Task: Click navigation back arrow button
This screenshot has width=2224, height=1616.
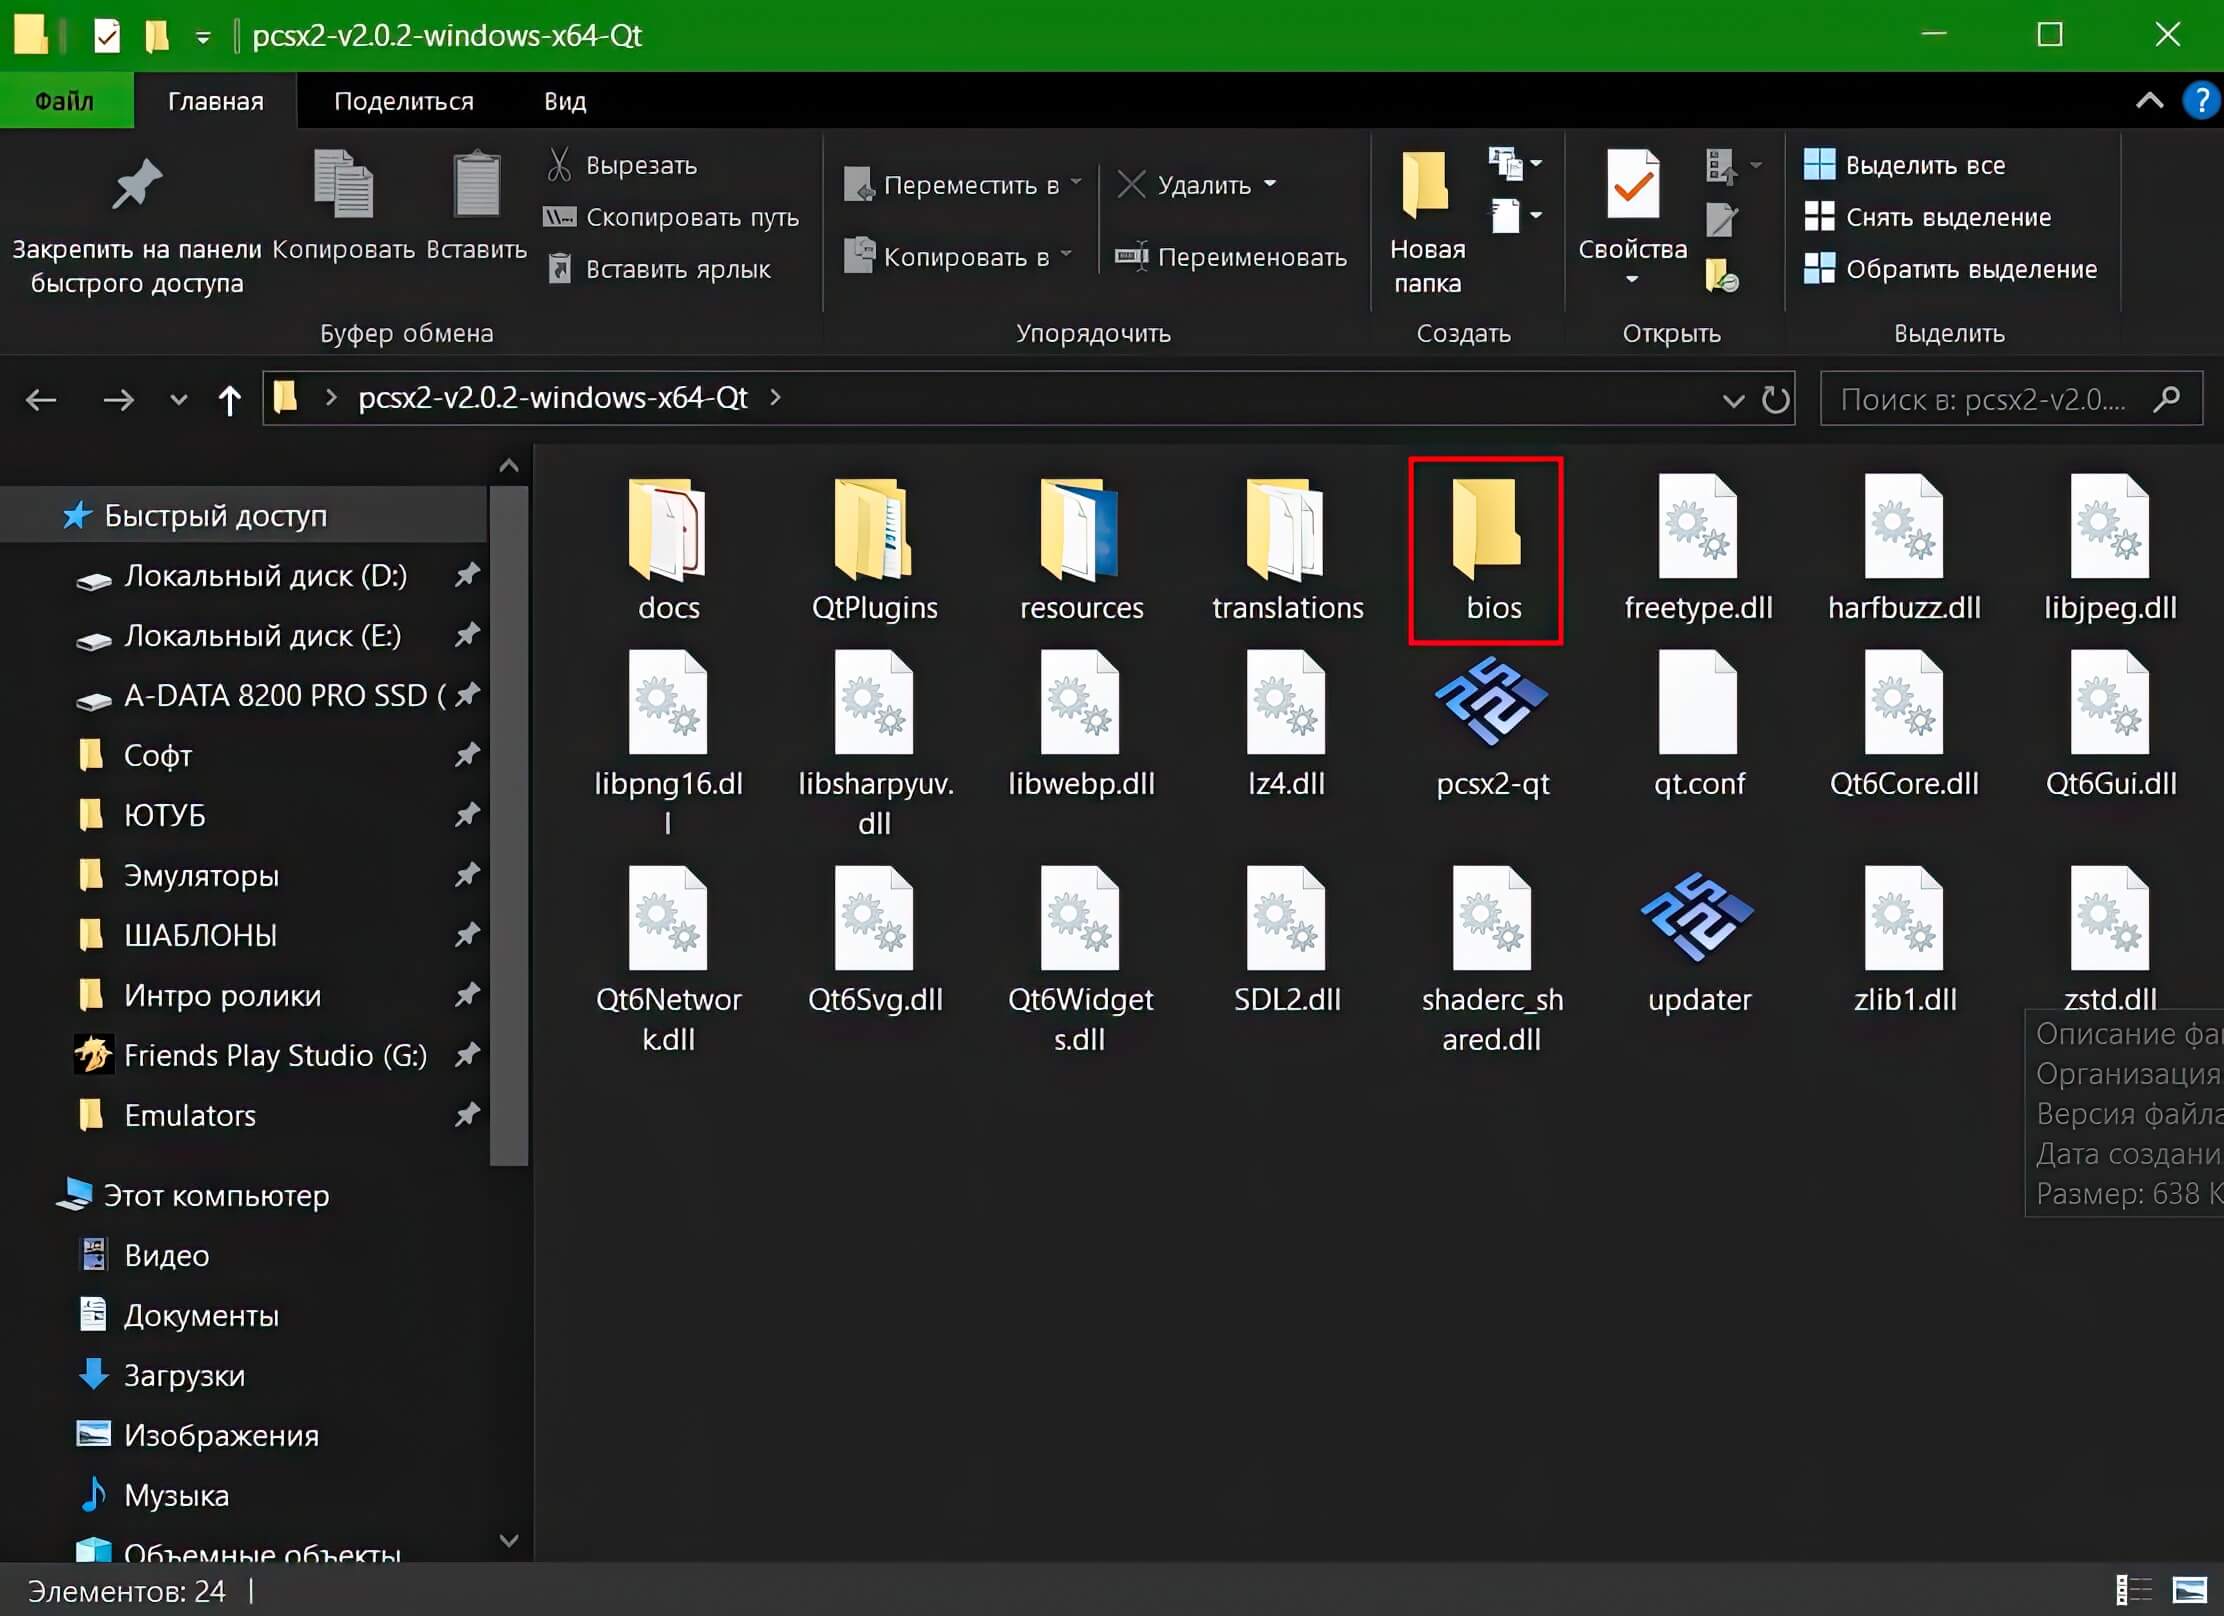Action: pos(41,397)
